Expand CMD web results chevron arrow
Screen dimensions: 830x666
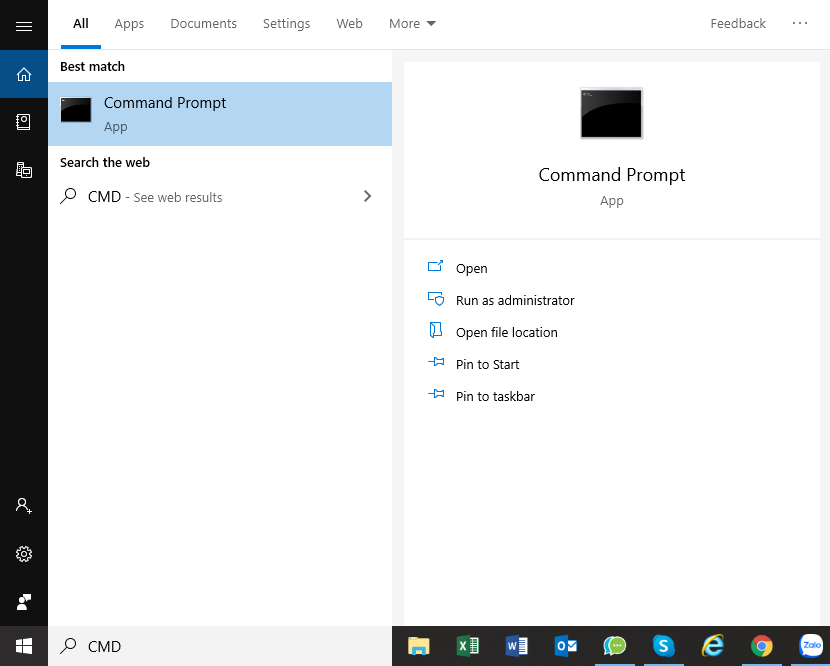(x=367, y=197)
